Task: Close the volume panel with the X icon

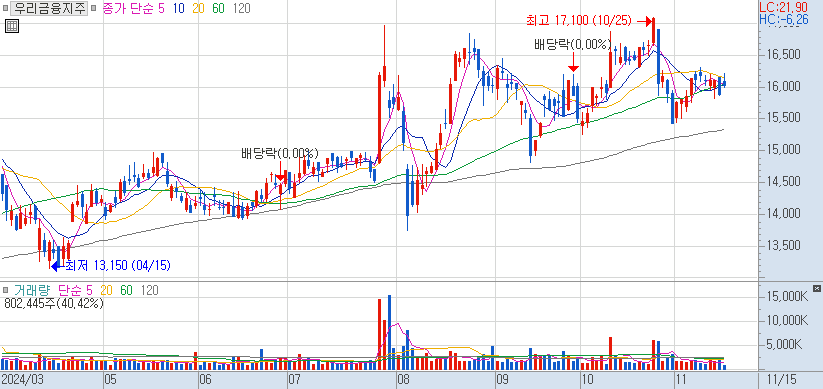Action: (816, 288)
